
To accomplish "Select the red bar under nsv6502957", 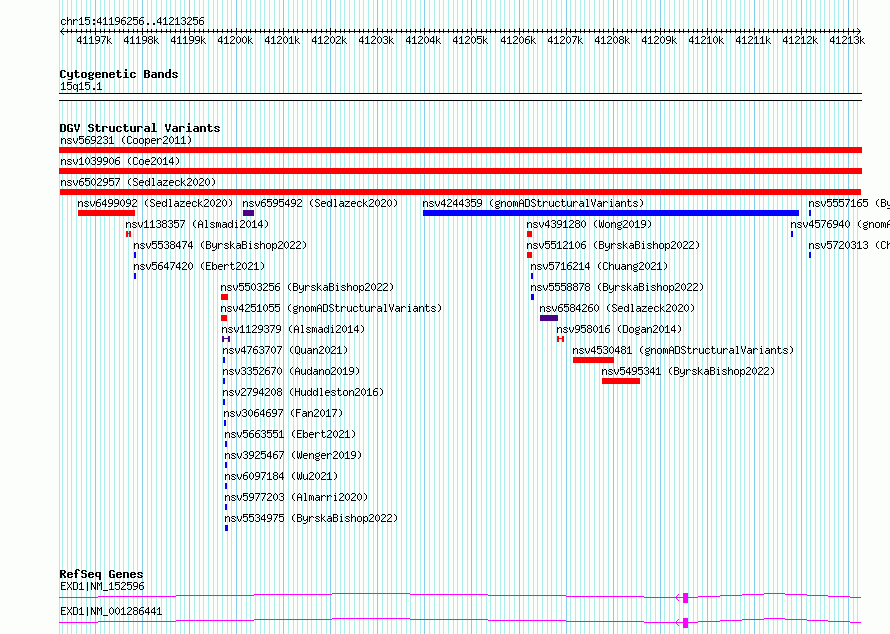I will tap(460, 192).
